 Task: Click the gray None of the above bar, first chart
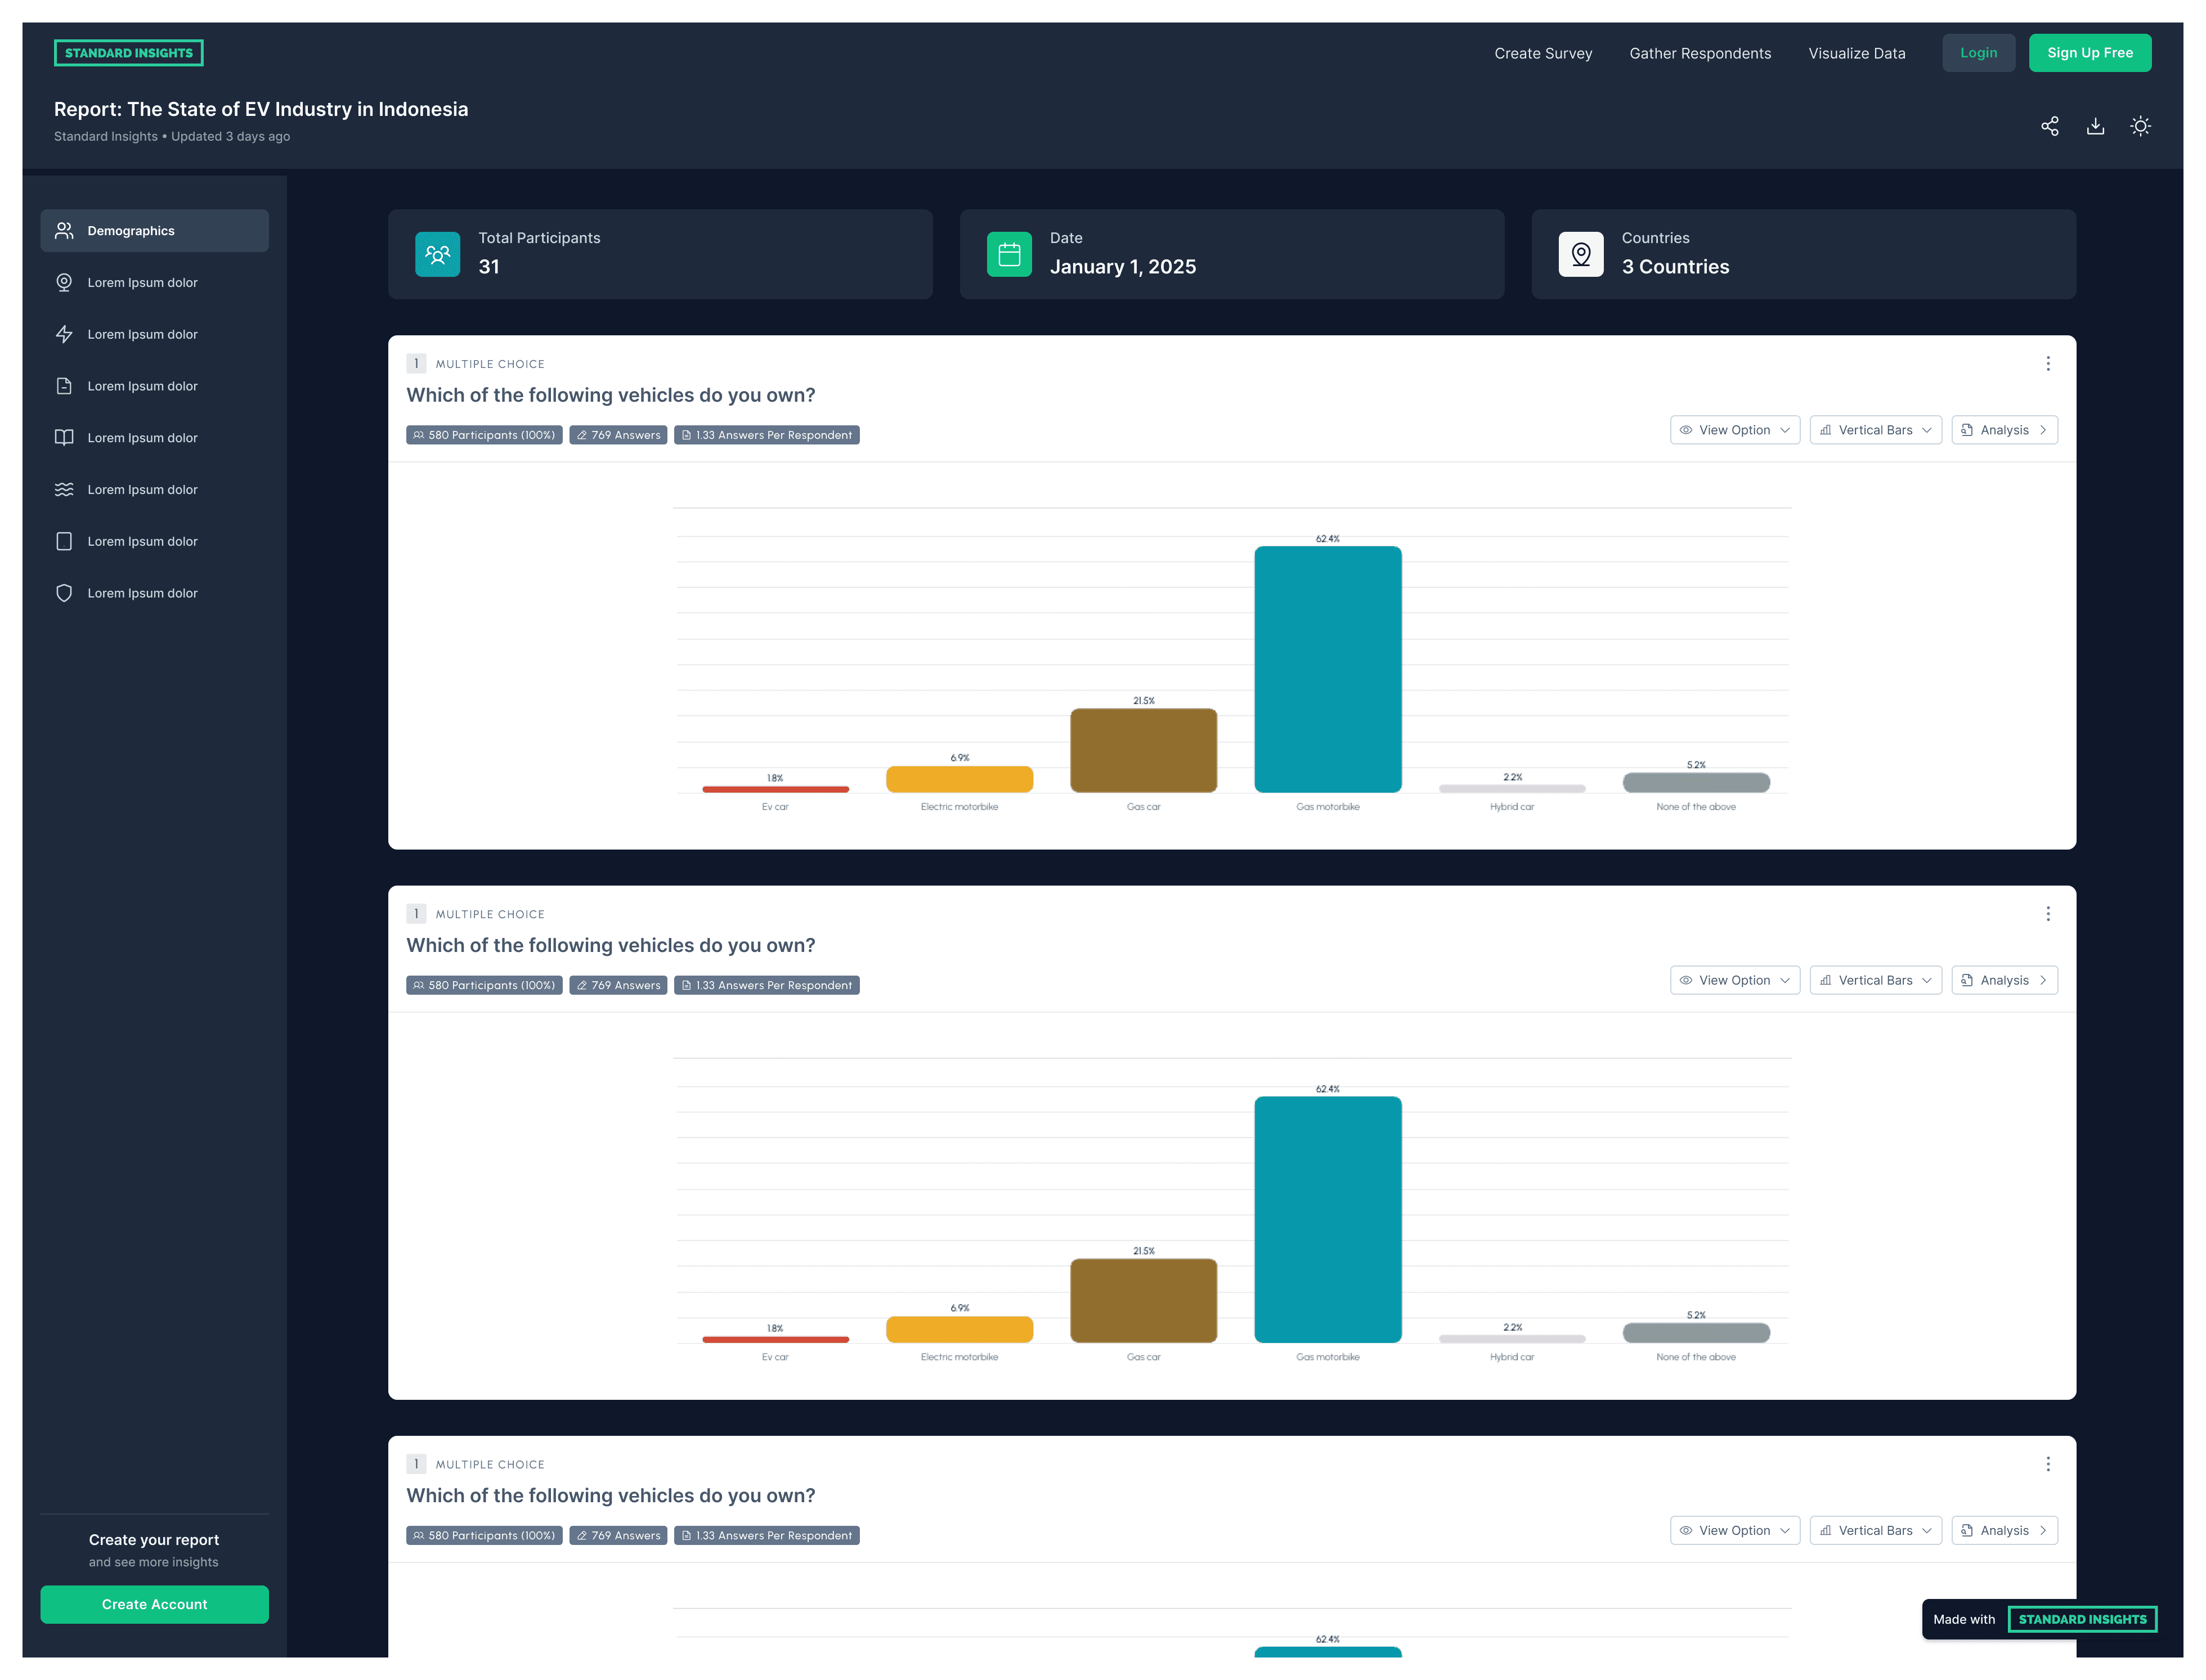coord(1695,782)
